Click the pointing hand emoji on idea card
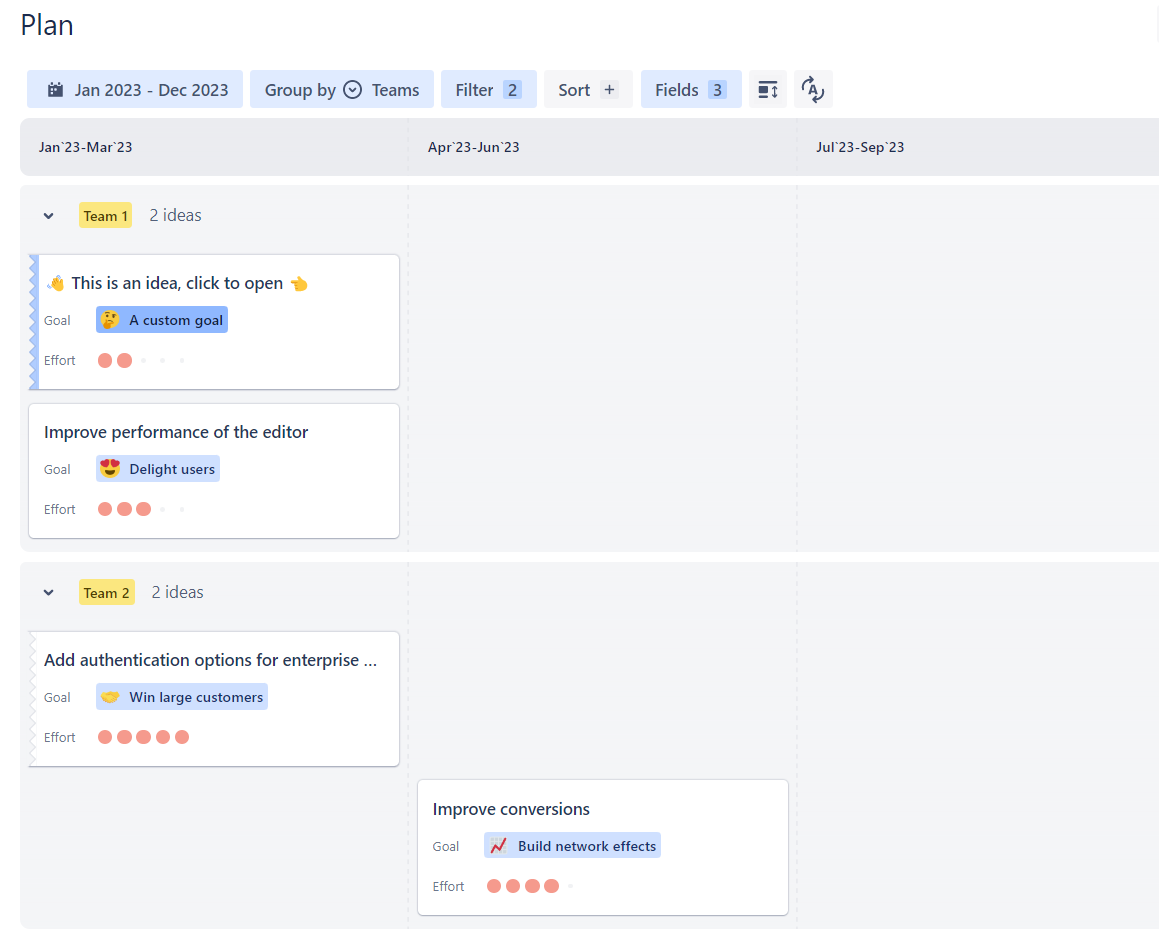Image resolution: width=1159 pixels, height=935 pixels. 299,284
